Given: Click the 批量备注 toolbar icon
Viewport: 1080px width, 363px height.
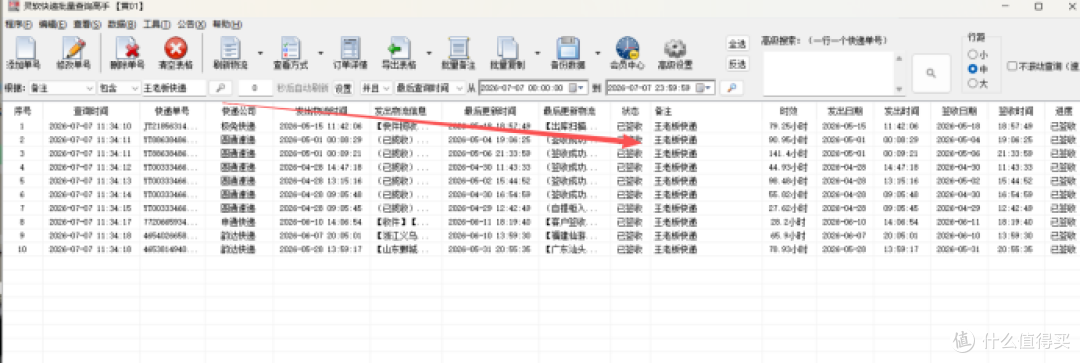Looking at the screenshot, I should tap(459, 48).
